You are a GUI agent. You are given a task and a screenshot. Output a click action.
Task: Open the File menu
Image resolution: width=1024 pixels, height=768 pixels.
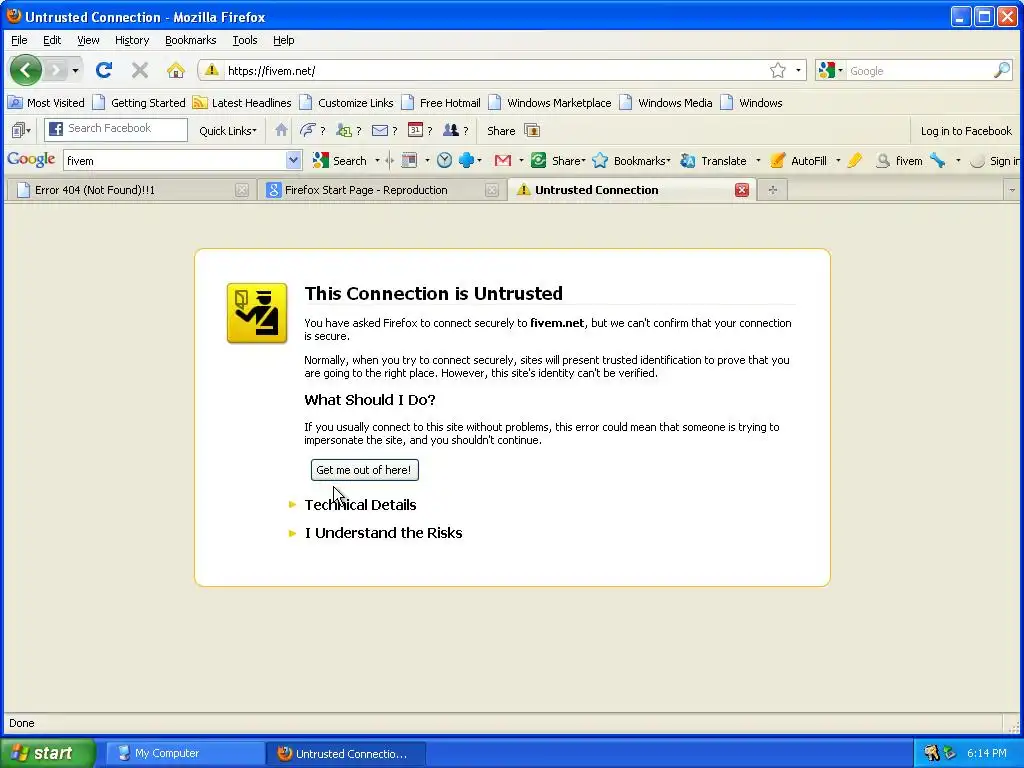(x=19, y=40)
